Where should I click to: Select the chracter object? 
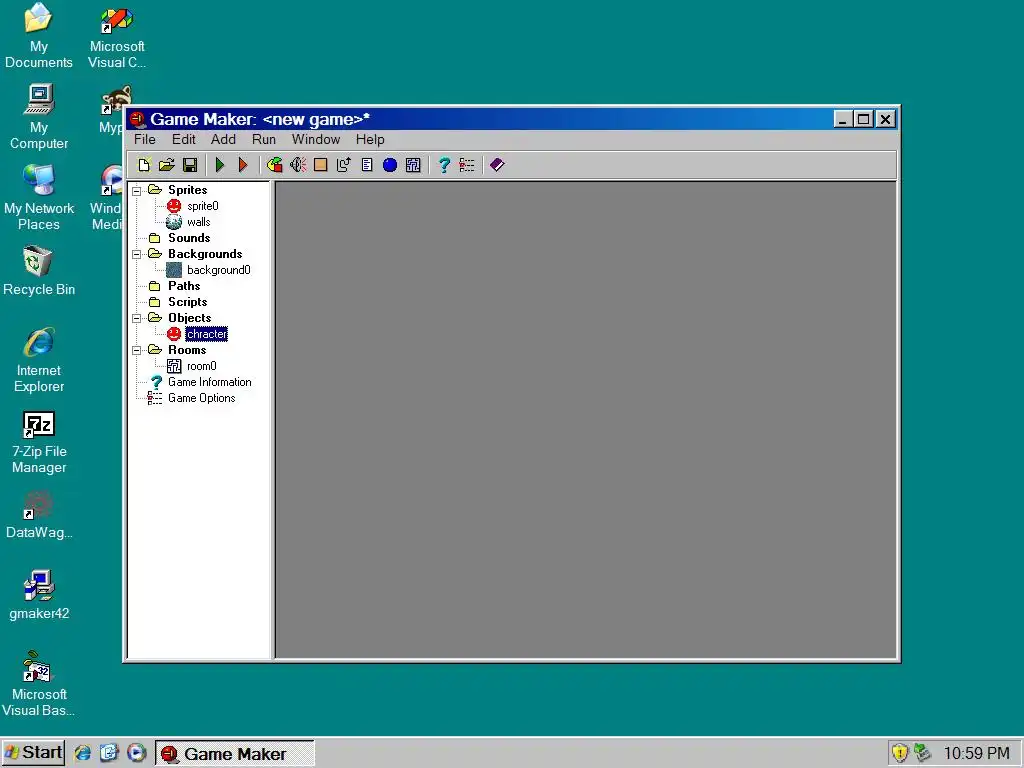(206, 334)
